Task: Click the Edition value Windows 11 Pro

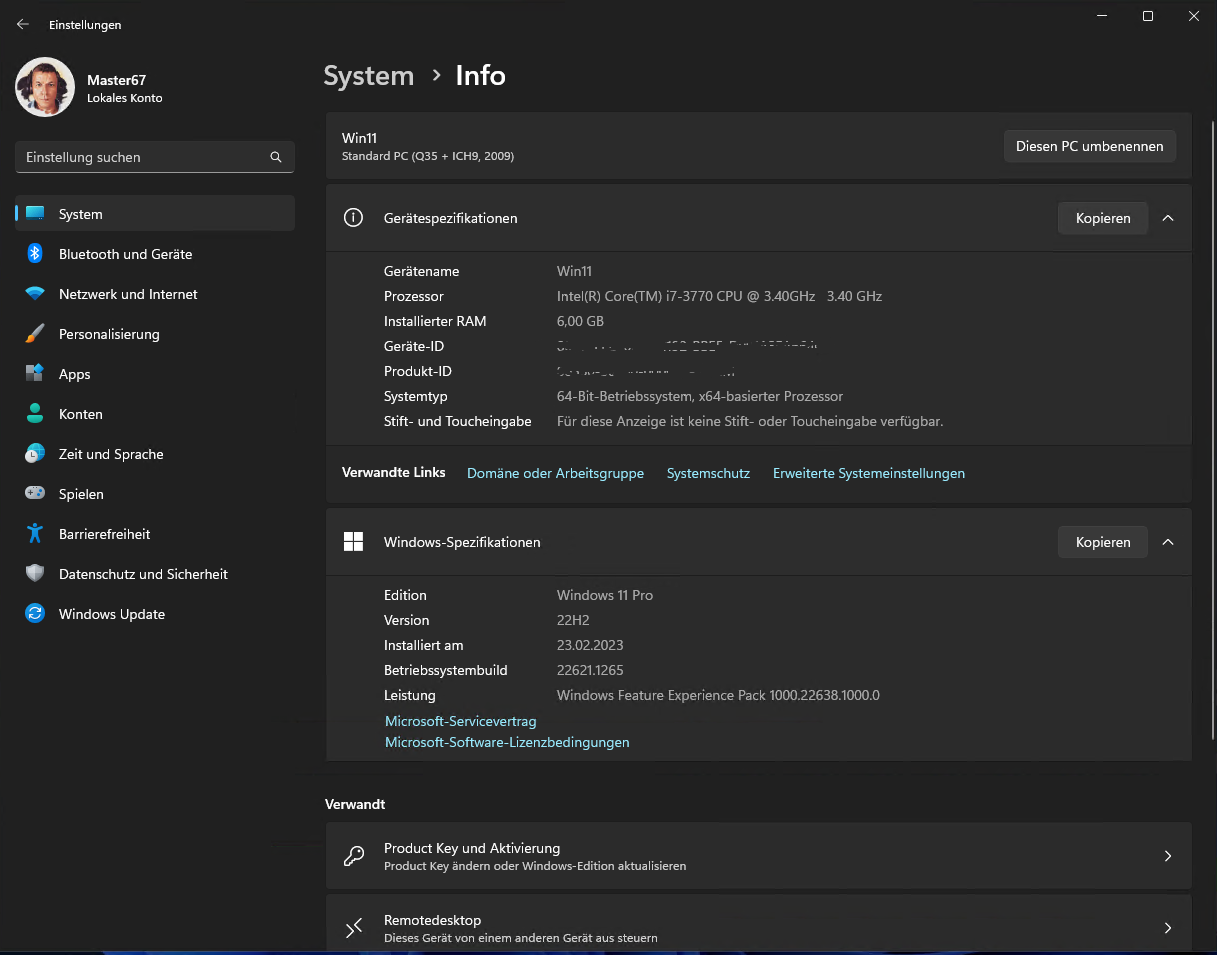Action: pyautogui.click(x=605, y=595)
